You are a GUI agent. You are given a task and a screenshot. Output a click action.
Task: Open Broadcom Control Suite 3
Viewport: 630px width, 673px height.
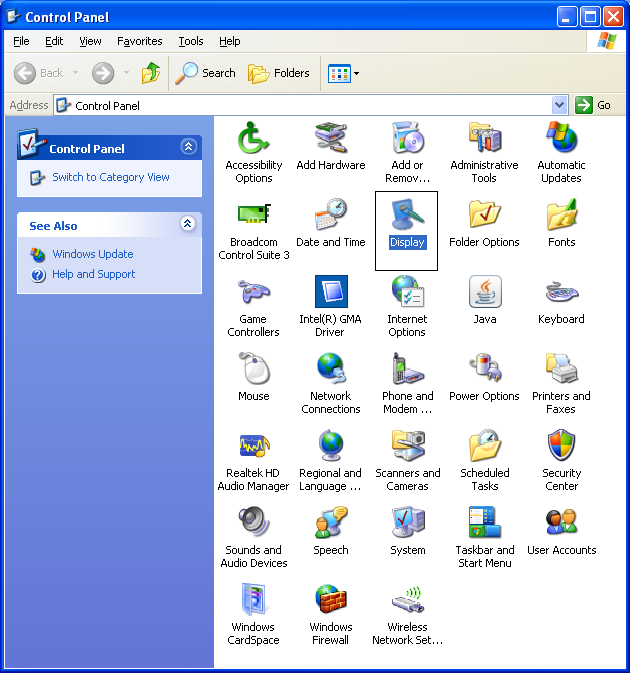[253, 214]
